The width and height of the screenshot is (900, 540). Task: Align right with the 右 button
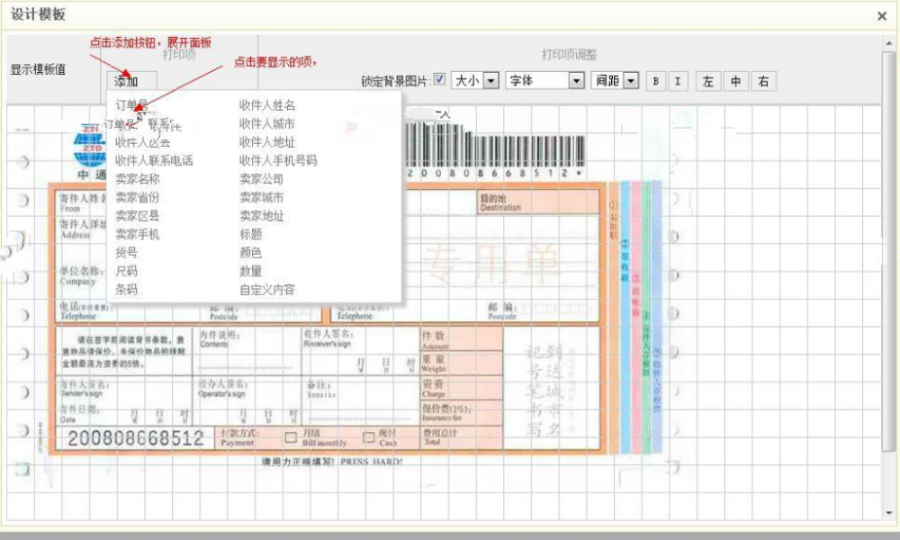click(x=763, y=81)
